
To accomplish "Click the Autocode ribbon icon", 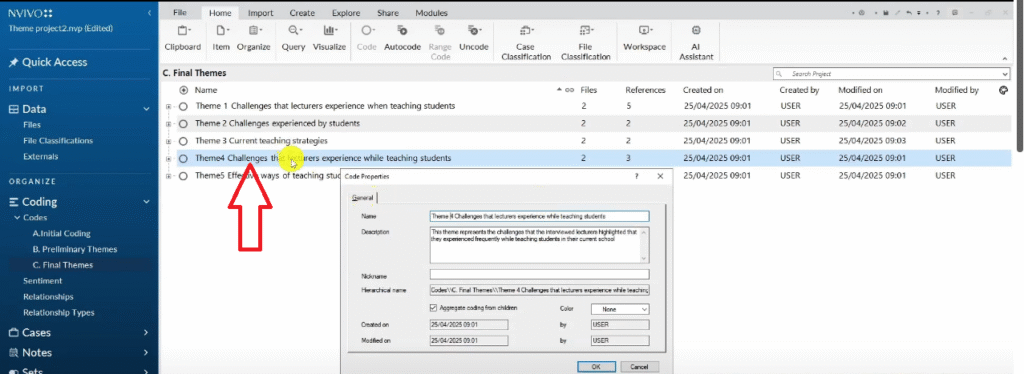I will point(402,30).
